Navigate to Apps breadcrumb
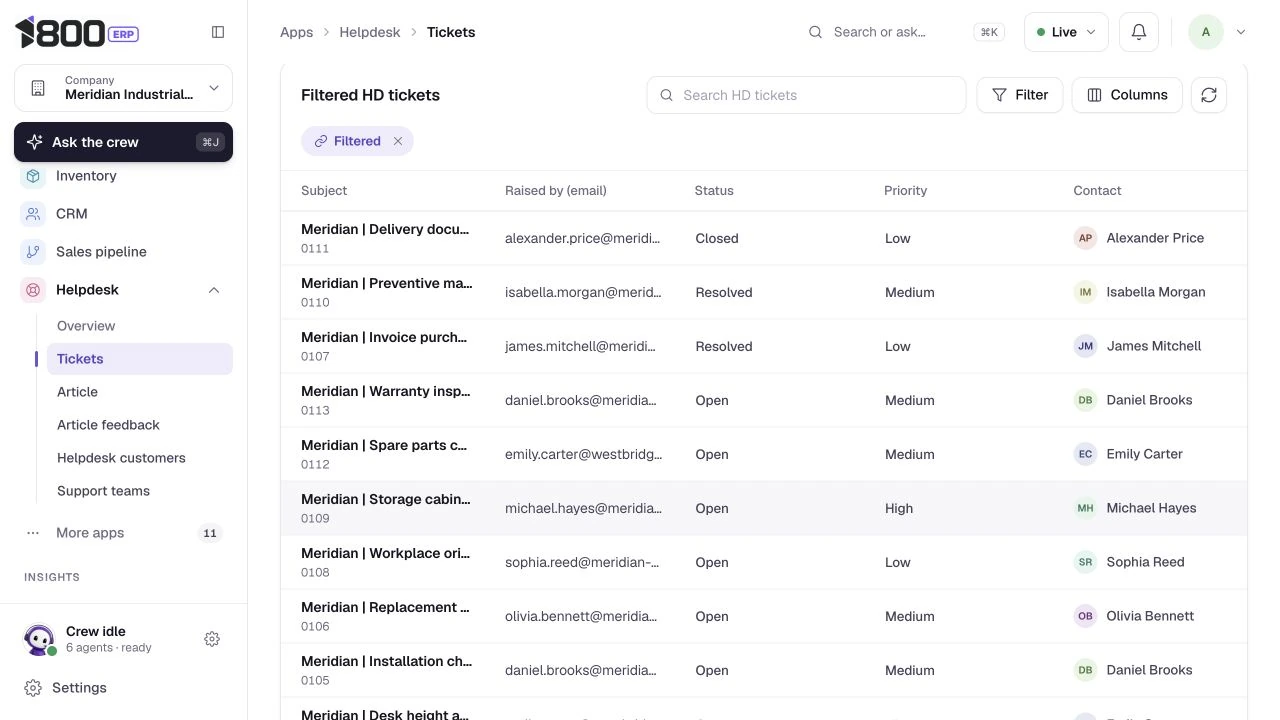This screenshot has height=720, width=1280. (x=296, y=32)
